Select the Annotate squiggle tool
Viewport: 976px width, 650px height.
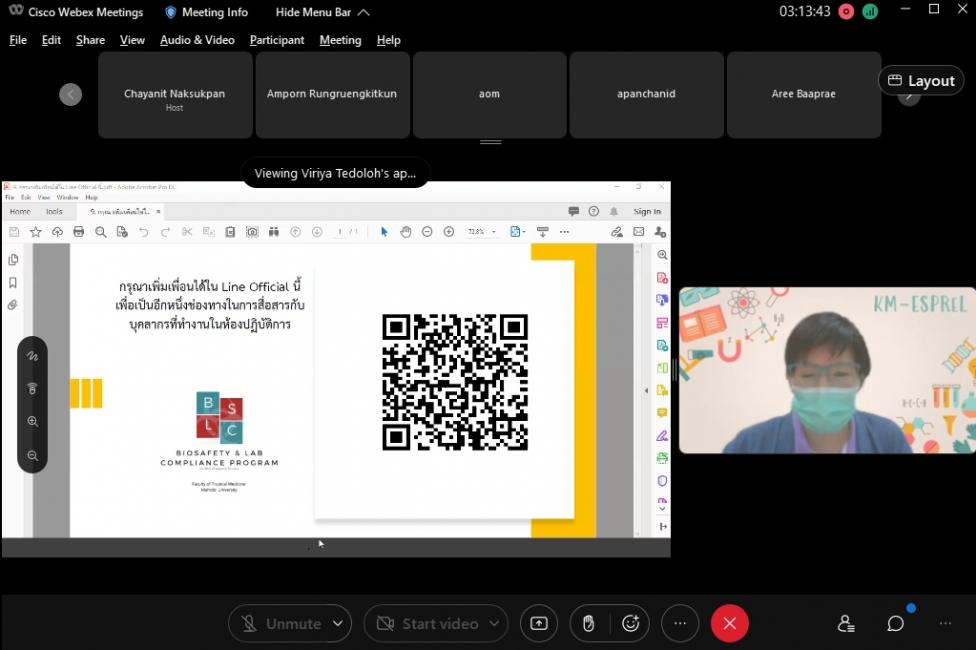coord(32,356)
